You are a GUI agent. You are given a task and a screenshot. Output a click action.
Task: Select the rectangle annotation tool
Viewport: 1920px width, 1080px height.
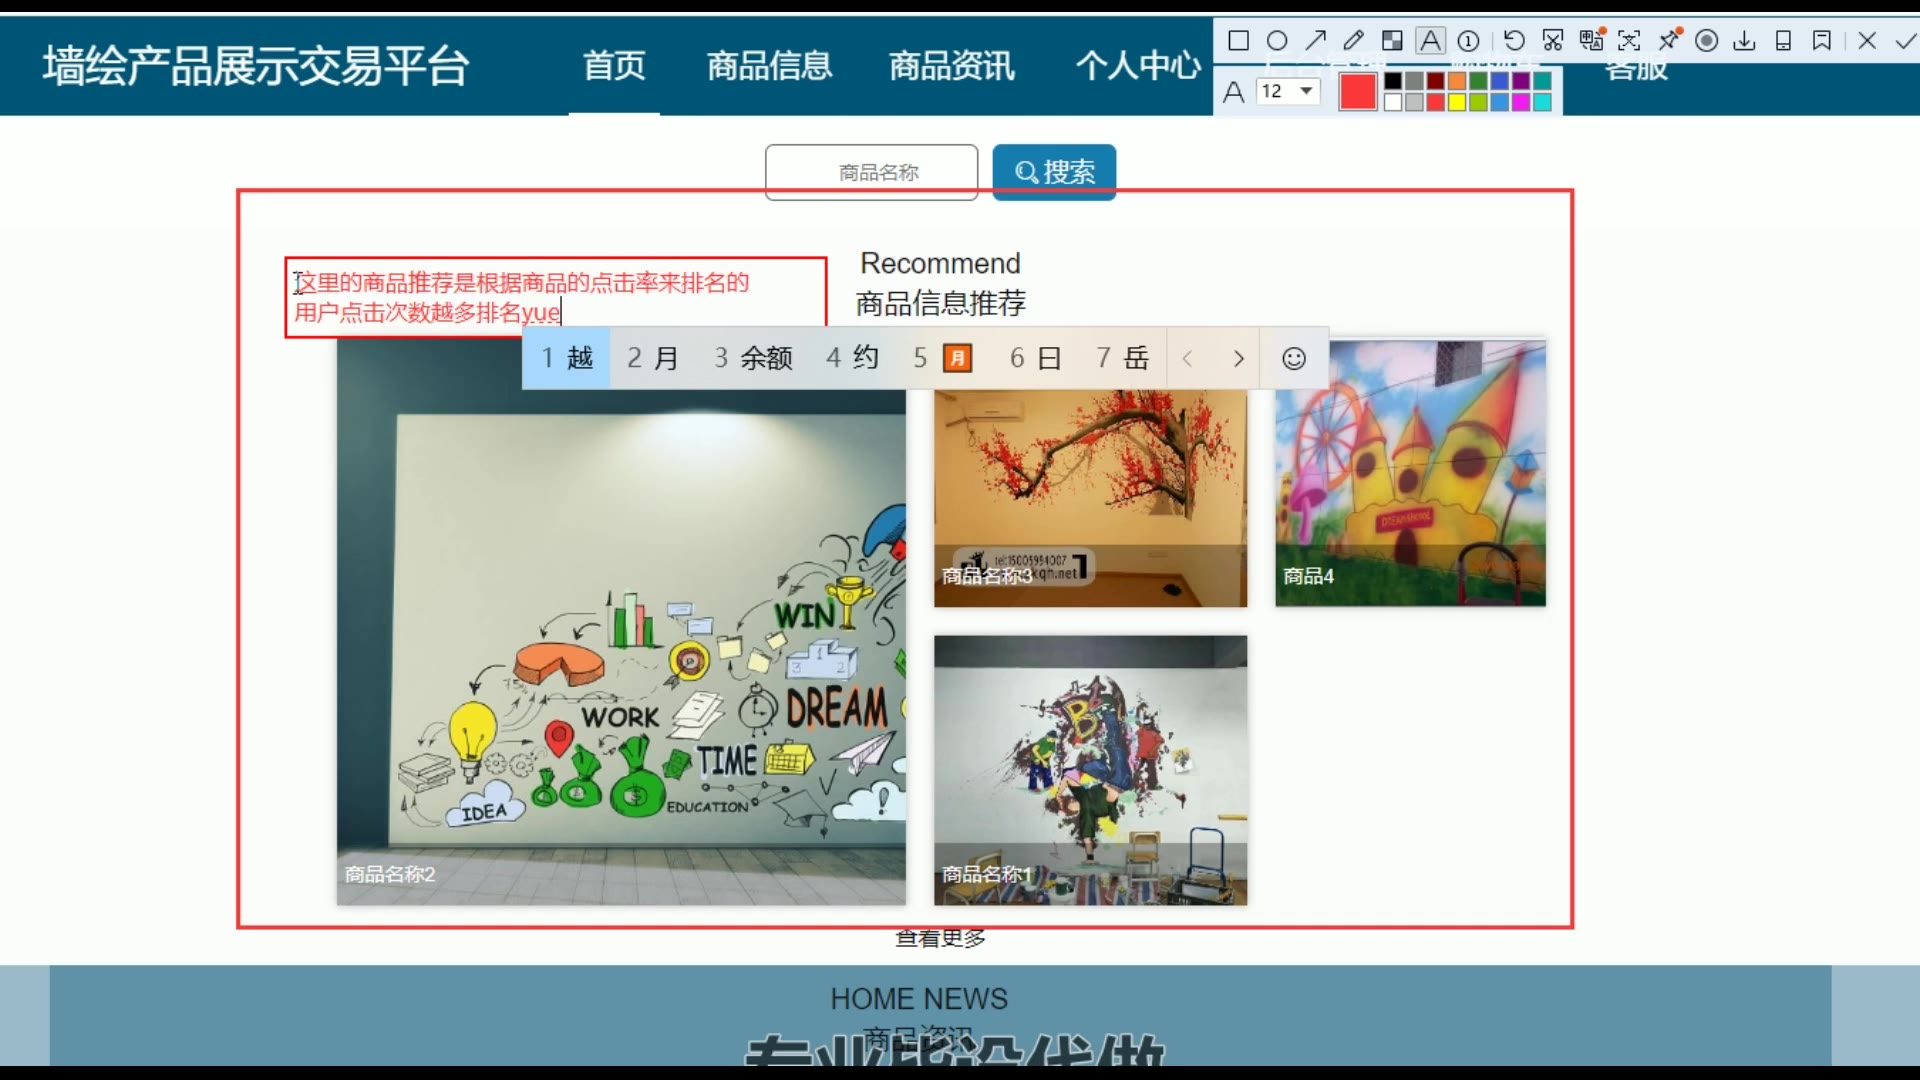click(x=1238, y=40)
